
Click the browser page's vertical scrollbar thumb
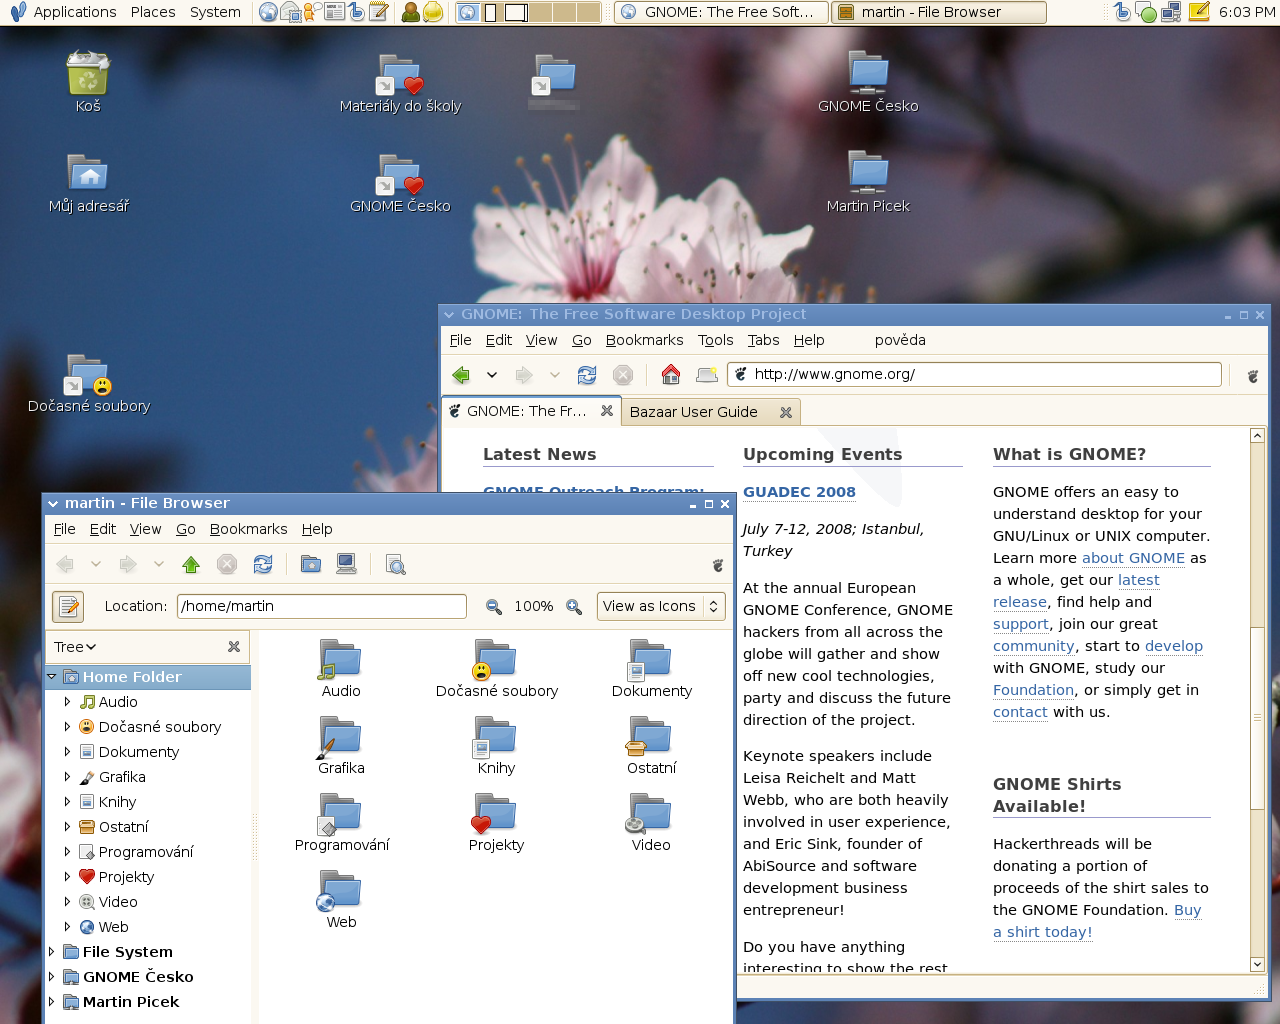tap(1258, 718)
